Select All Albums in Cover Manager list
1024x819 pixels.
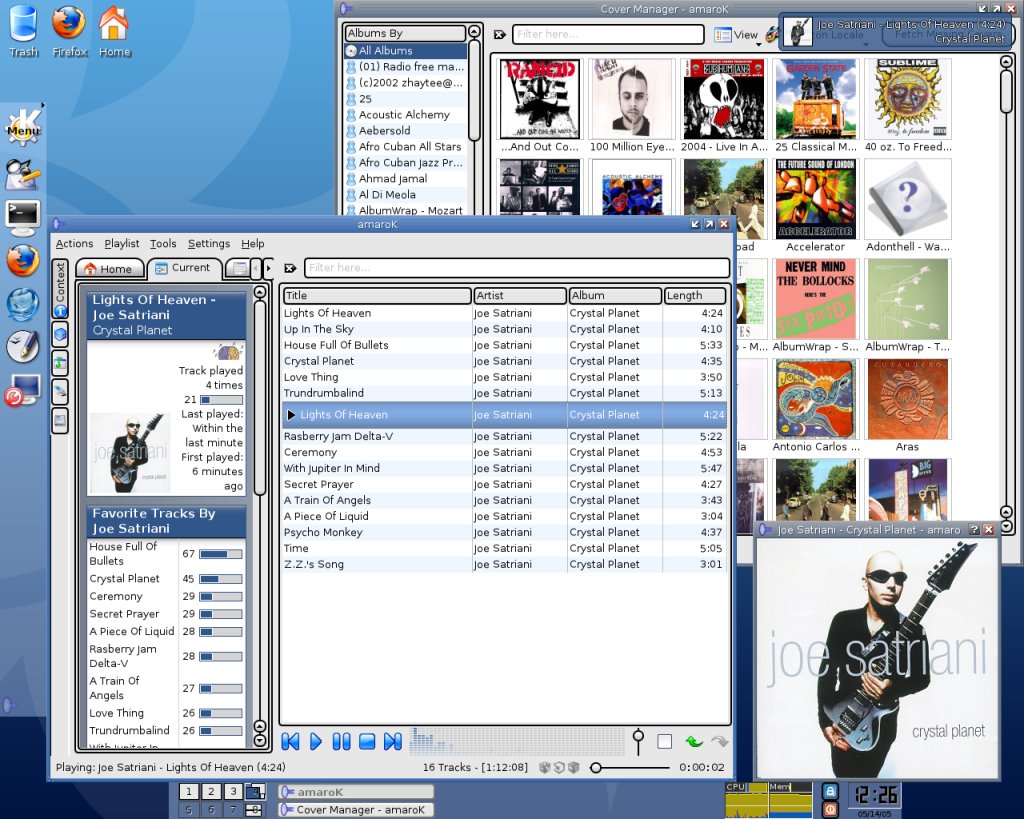pos(406,51)
